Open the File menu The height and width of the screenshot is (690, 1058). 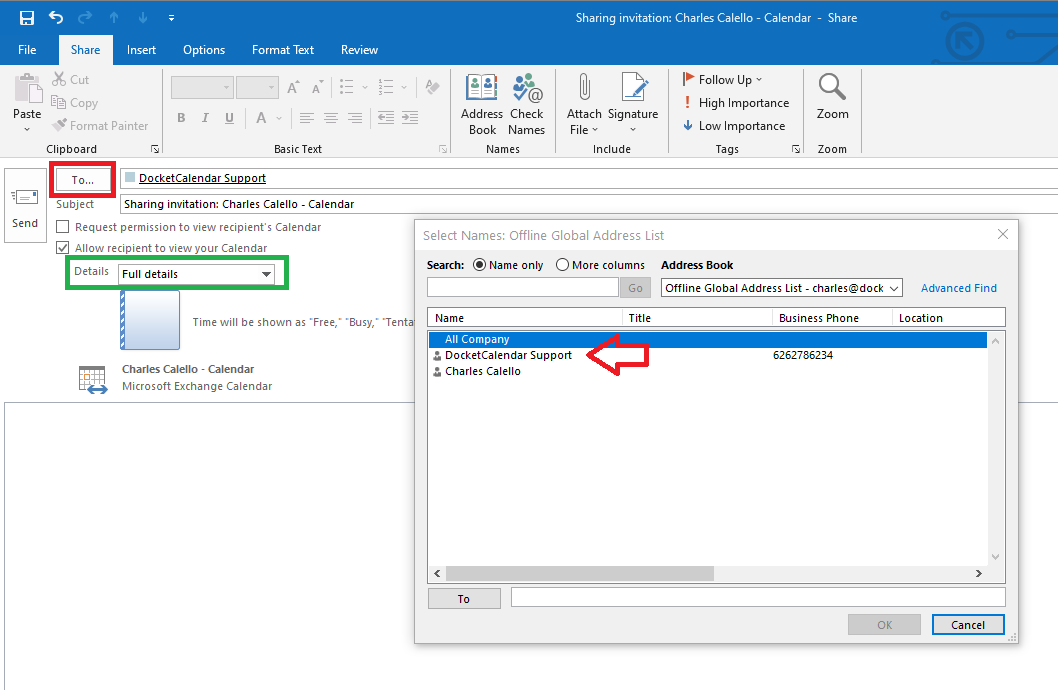[x=27, y=50]
